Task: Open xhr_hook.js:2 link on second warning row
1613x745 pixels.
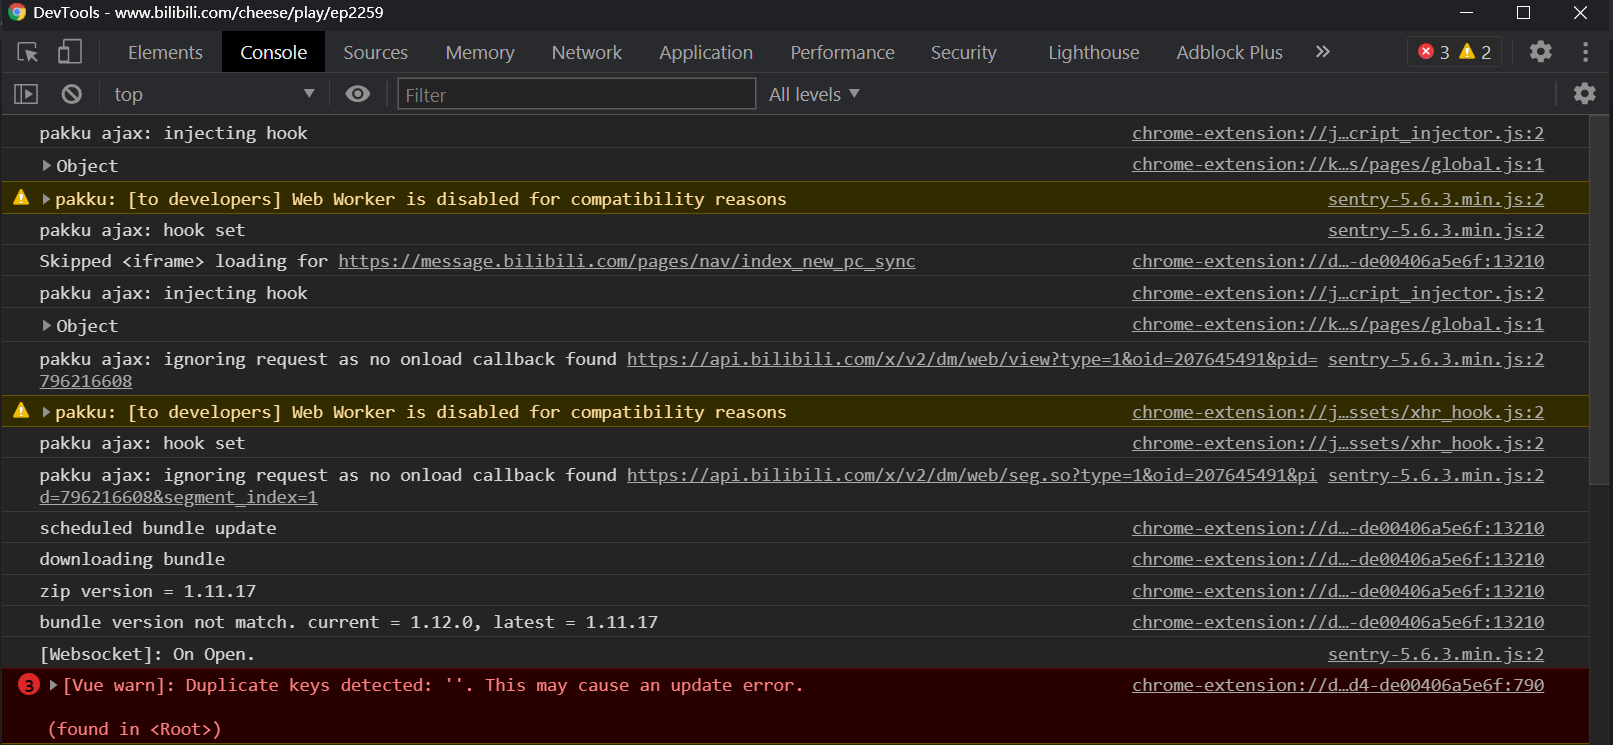Action: (x=1337, y=412)
